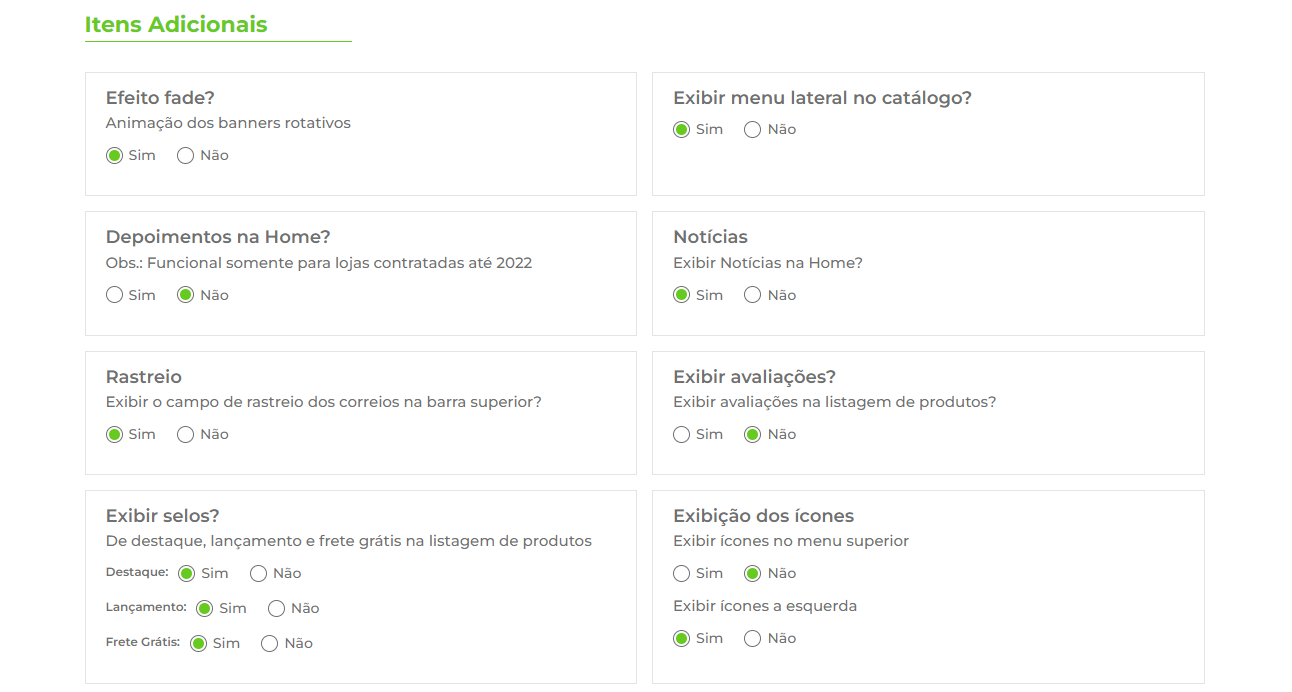Viewport: 1292px width, 692px height.
Task: Select Sim for Efeito fade
Action: (x=114, y=156)
